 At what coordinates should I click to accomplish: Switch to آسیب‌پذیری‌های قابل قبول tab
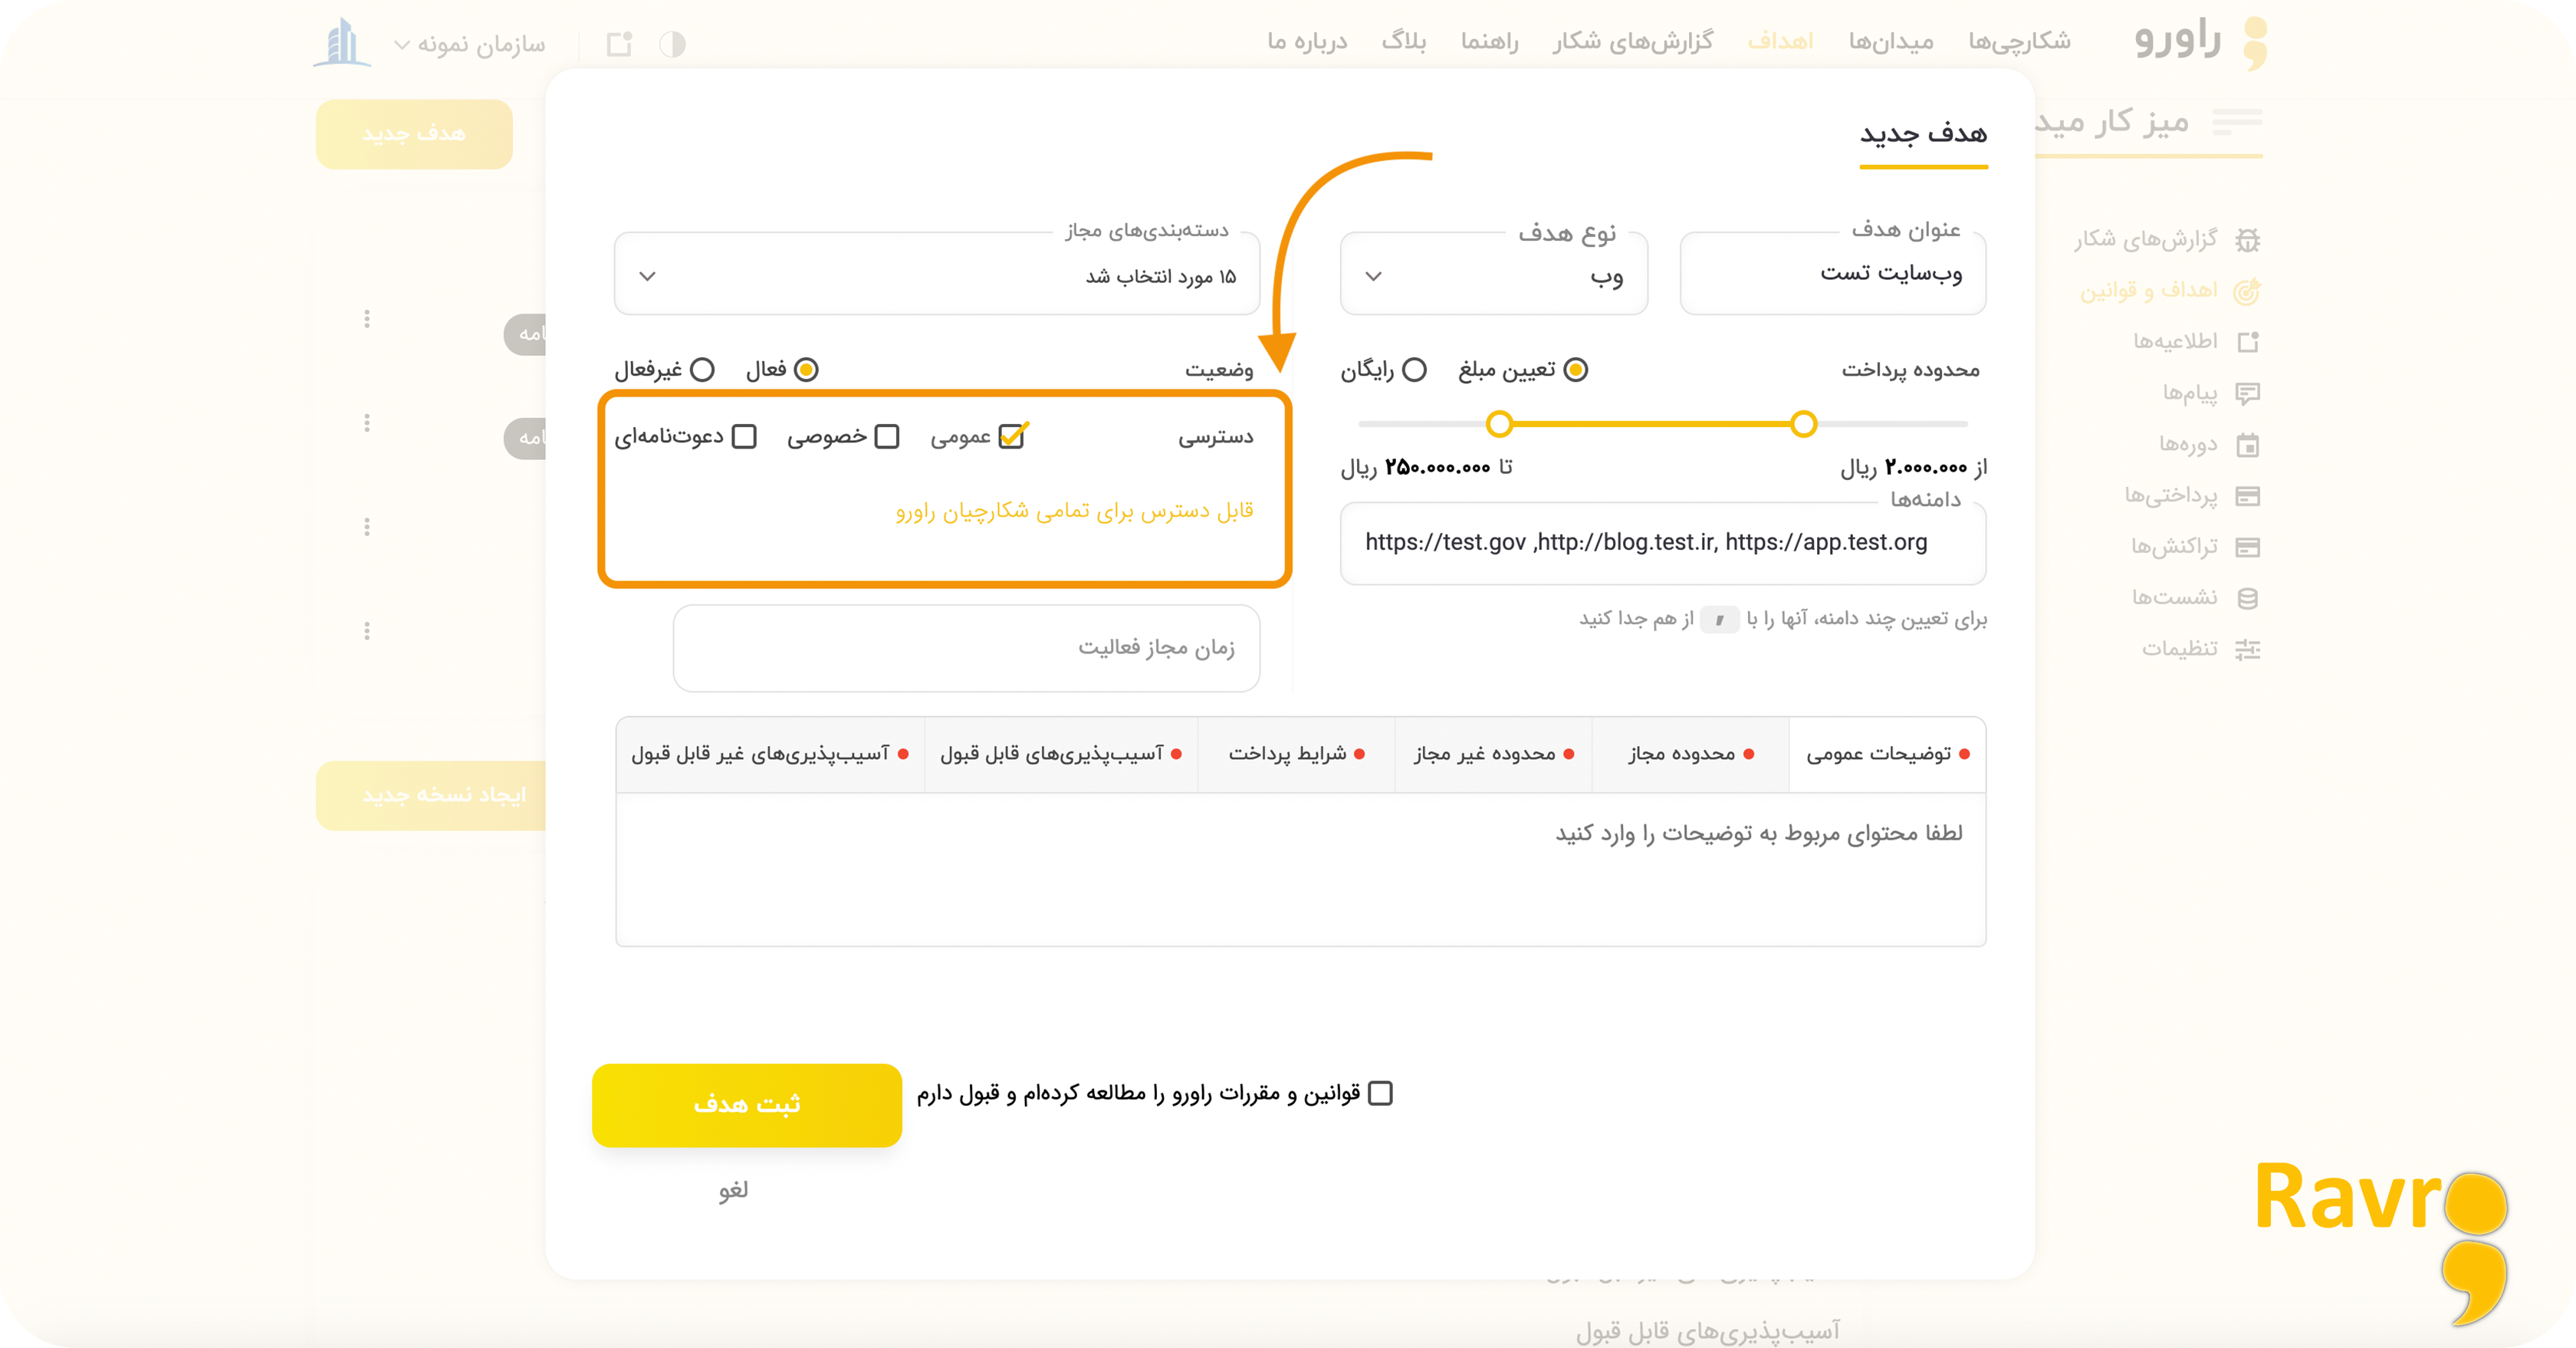1061,755
